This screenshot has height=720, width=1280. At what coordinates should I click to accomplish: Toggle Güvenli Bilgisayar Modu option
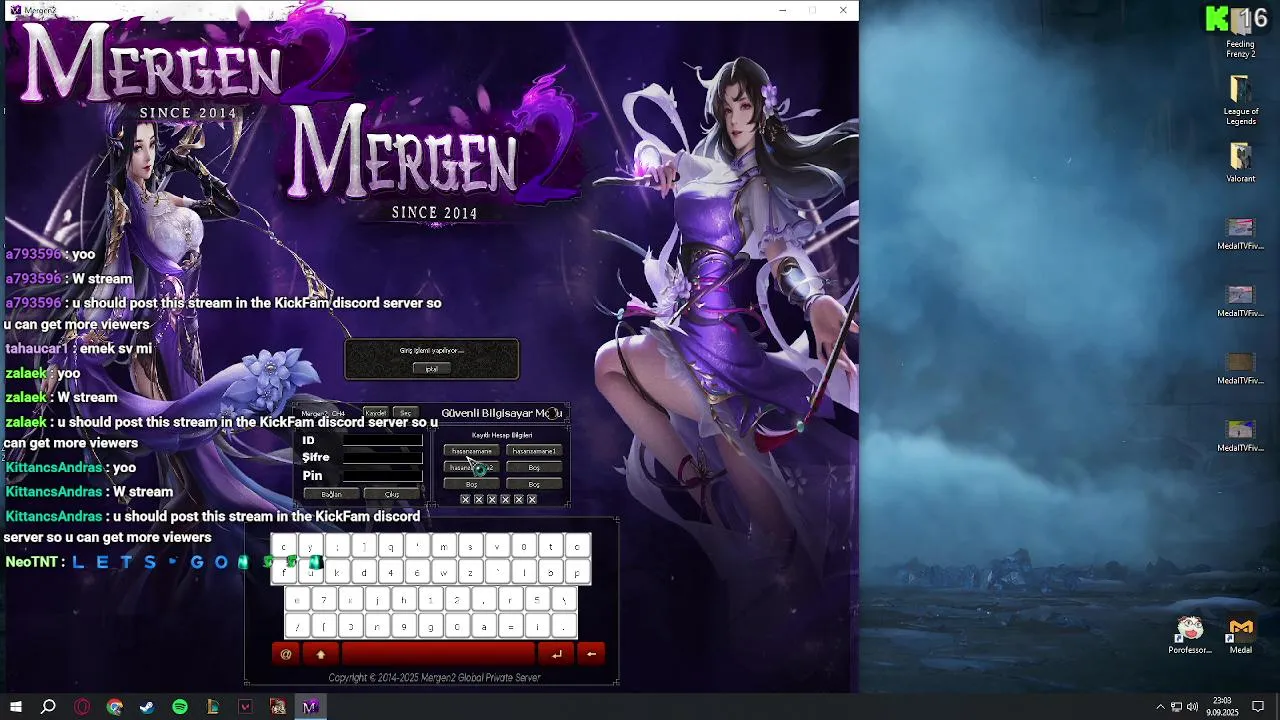click(554, 413)
